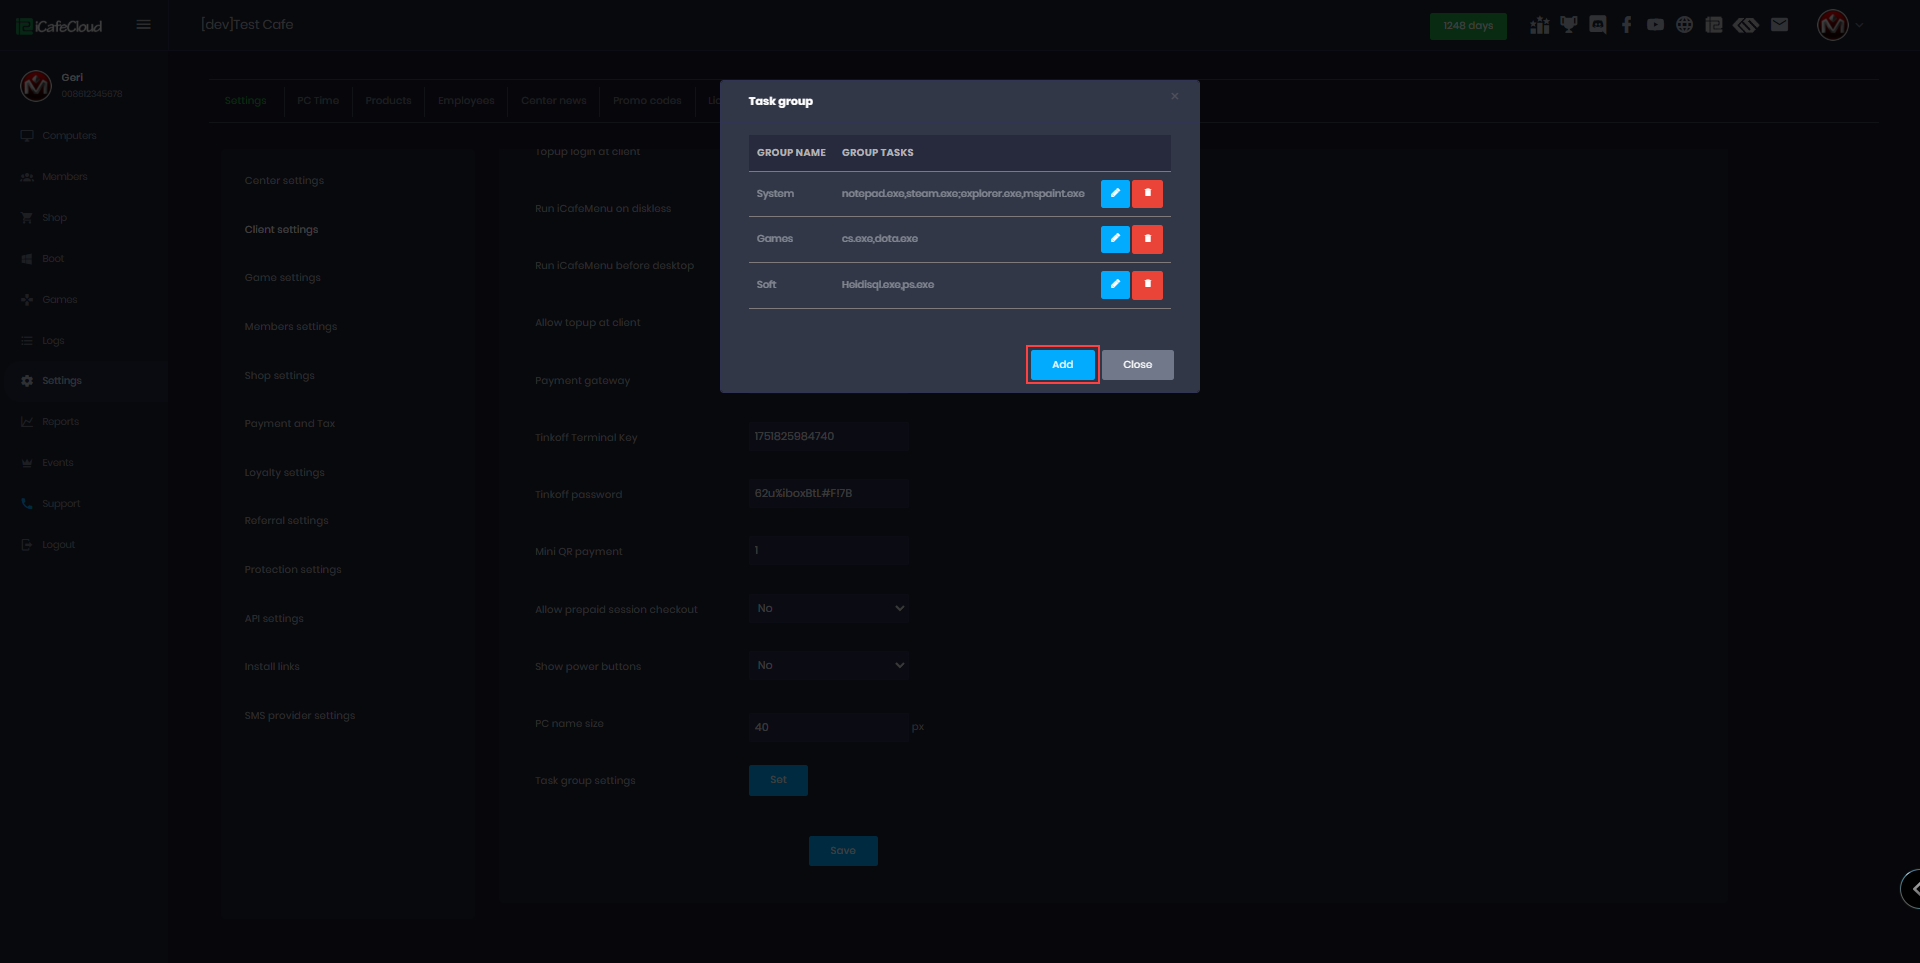Open the YouTube icon in header
Image resolution: width=1920 pixels, height=963 pixels.
(1656, 25)
